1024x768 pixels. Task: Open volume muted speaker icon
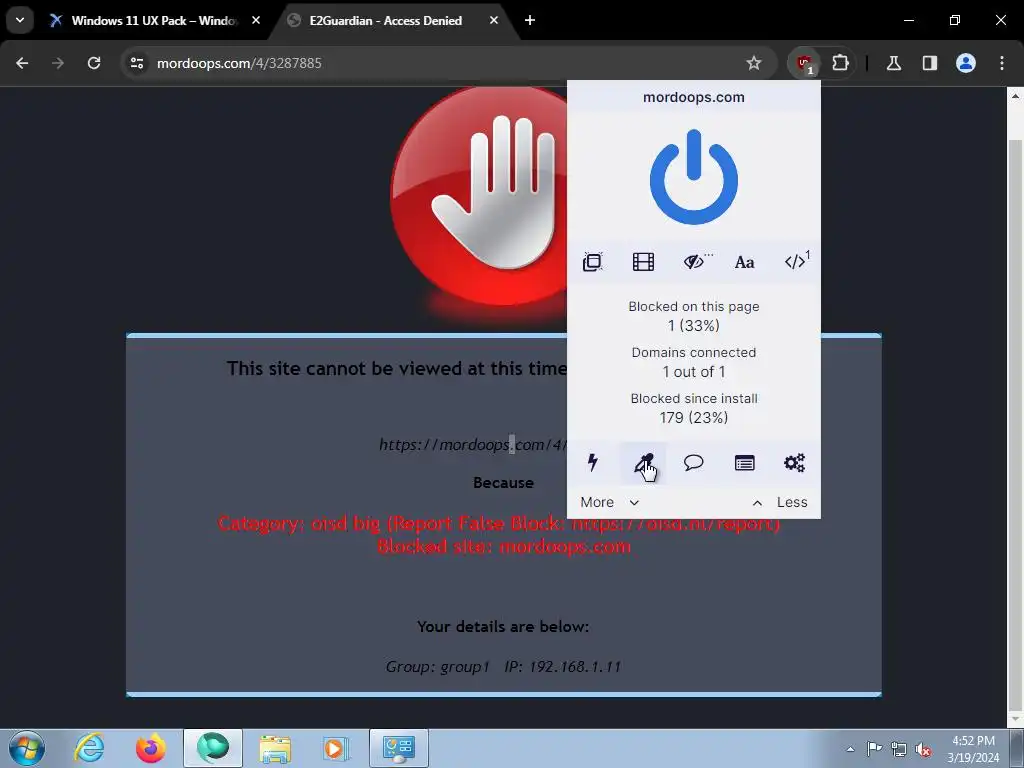coord(923,749)
